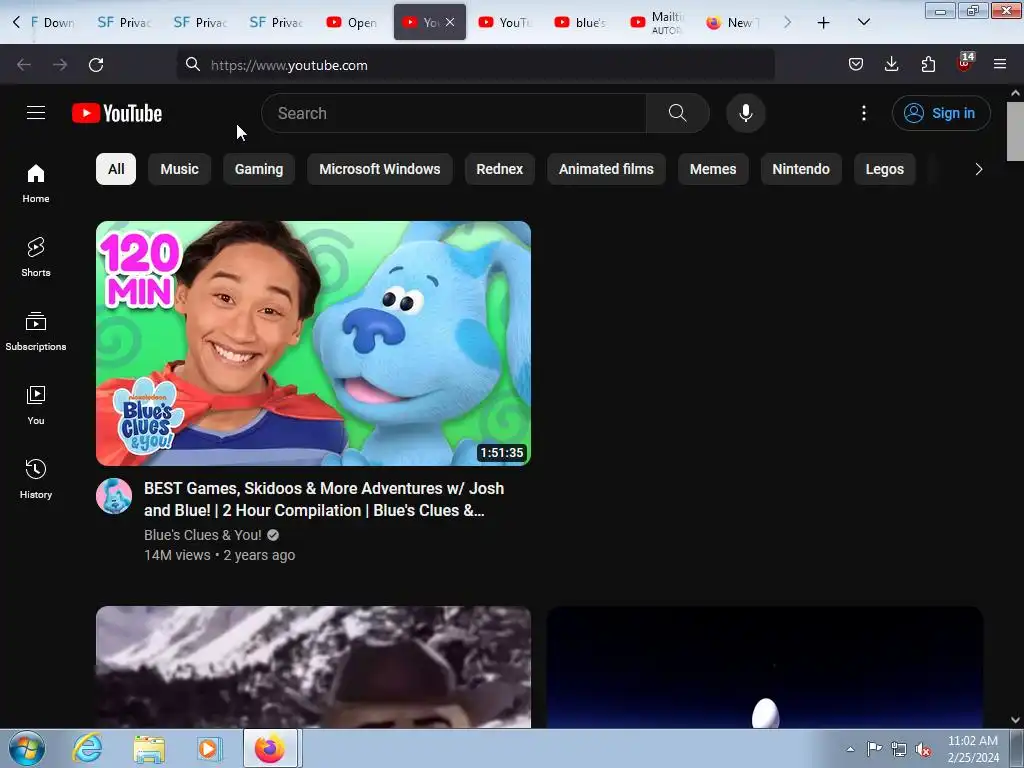
Task: Select the Music filter chip
Action: pyautogui.click(x=179, y=169)
